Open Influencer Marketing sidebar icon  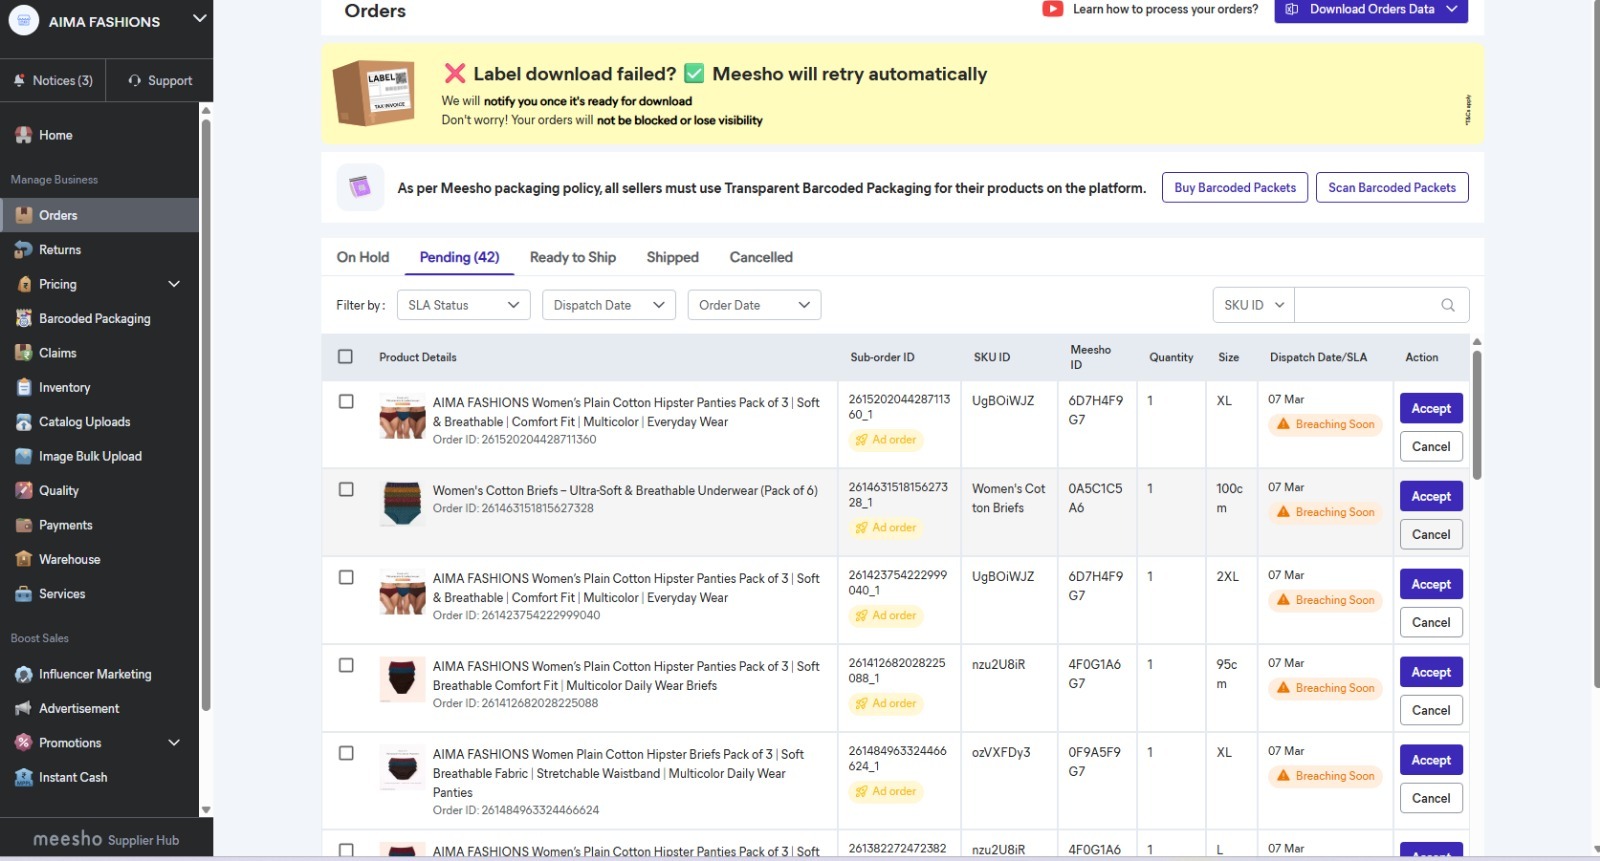(24, 675)
